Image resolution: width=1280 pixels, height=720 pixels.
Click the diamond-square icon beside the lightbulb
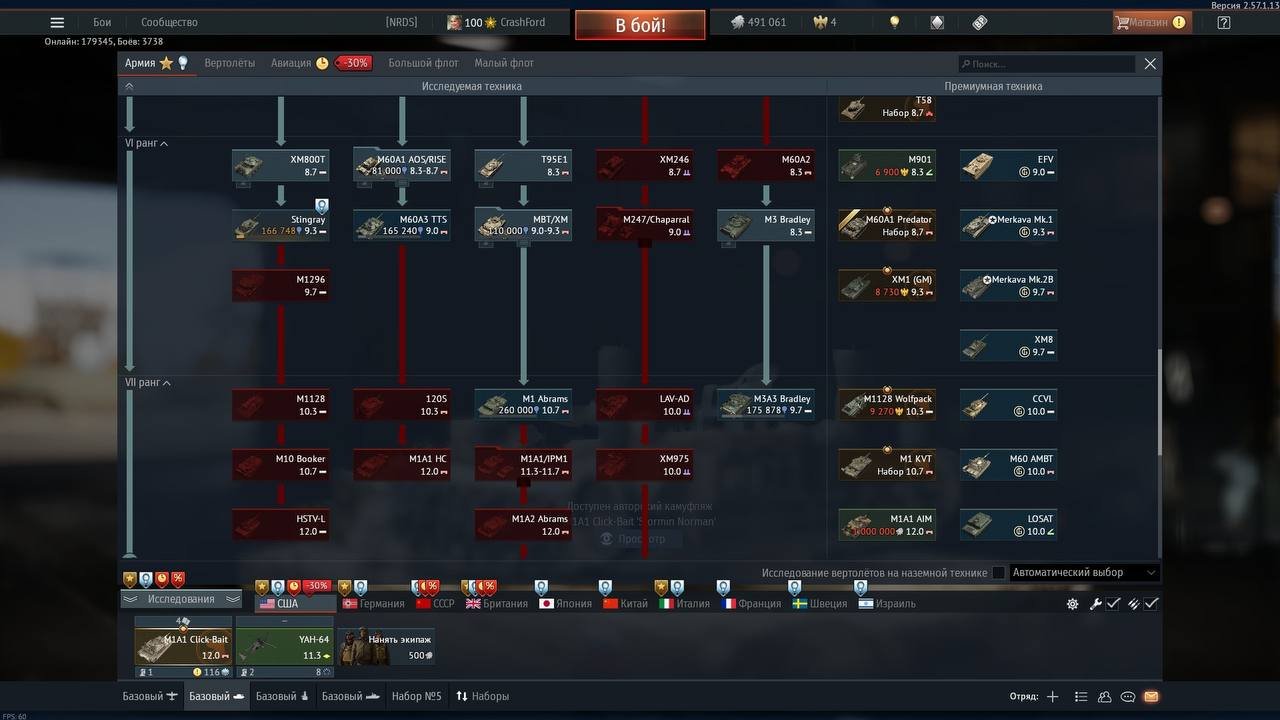(x=937, y=22)
